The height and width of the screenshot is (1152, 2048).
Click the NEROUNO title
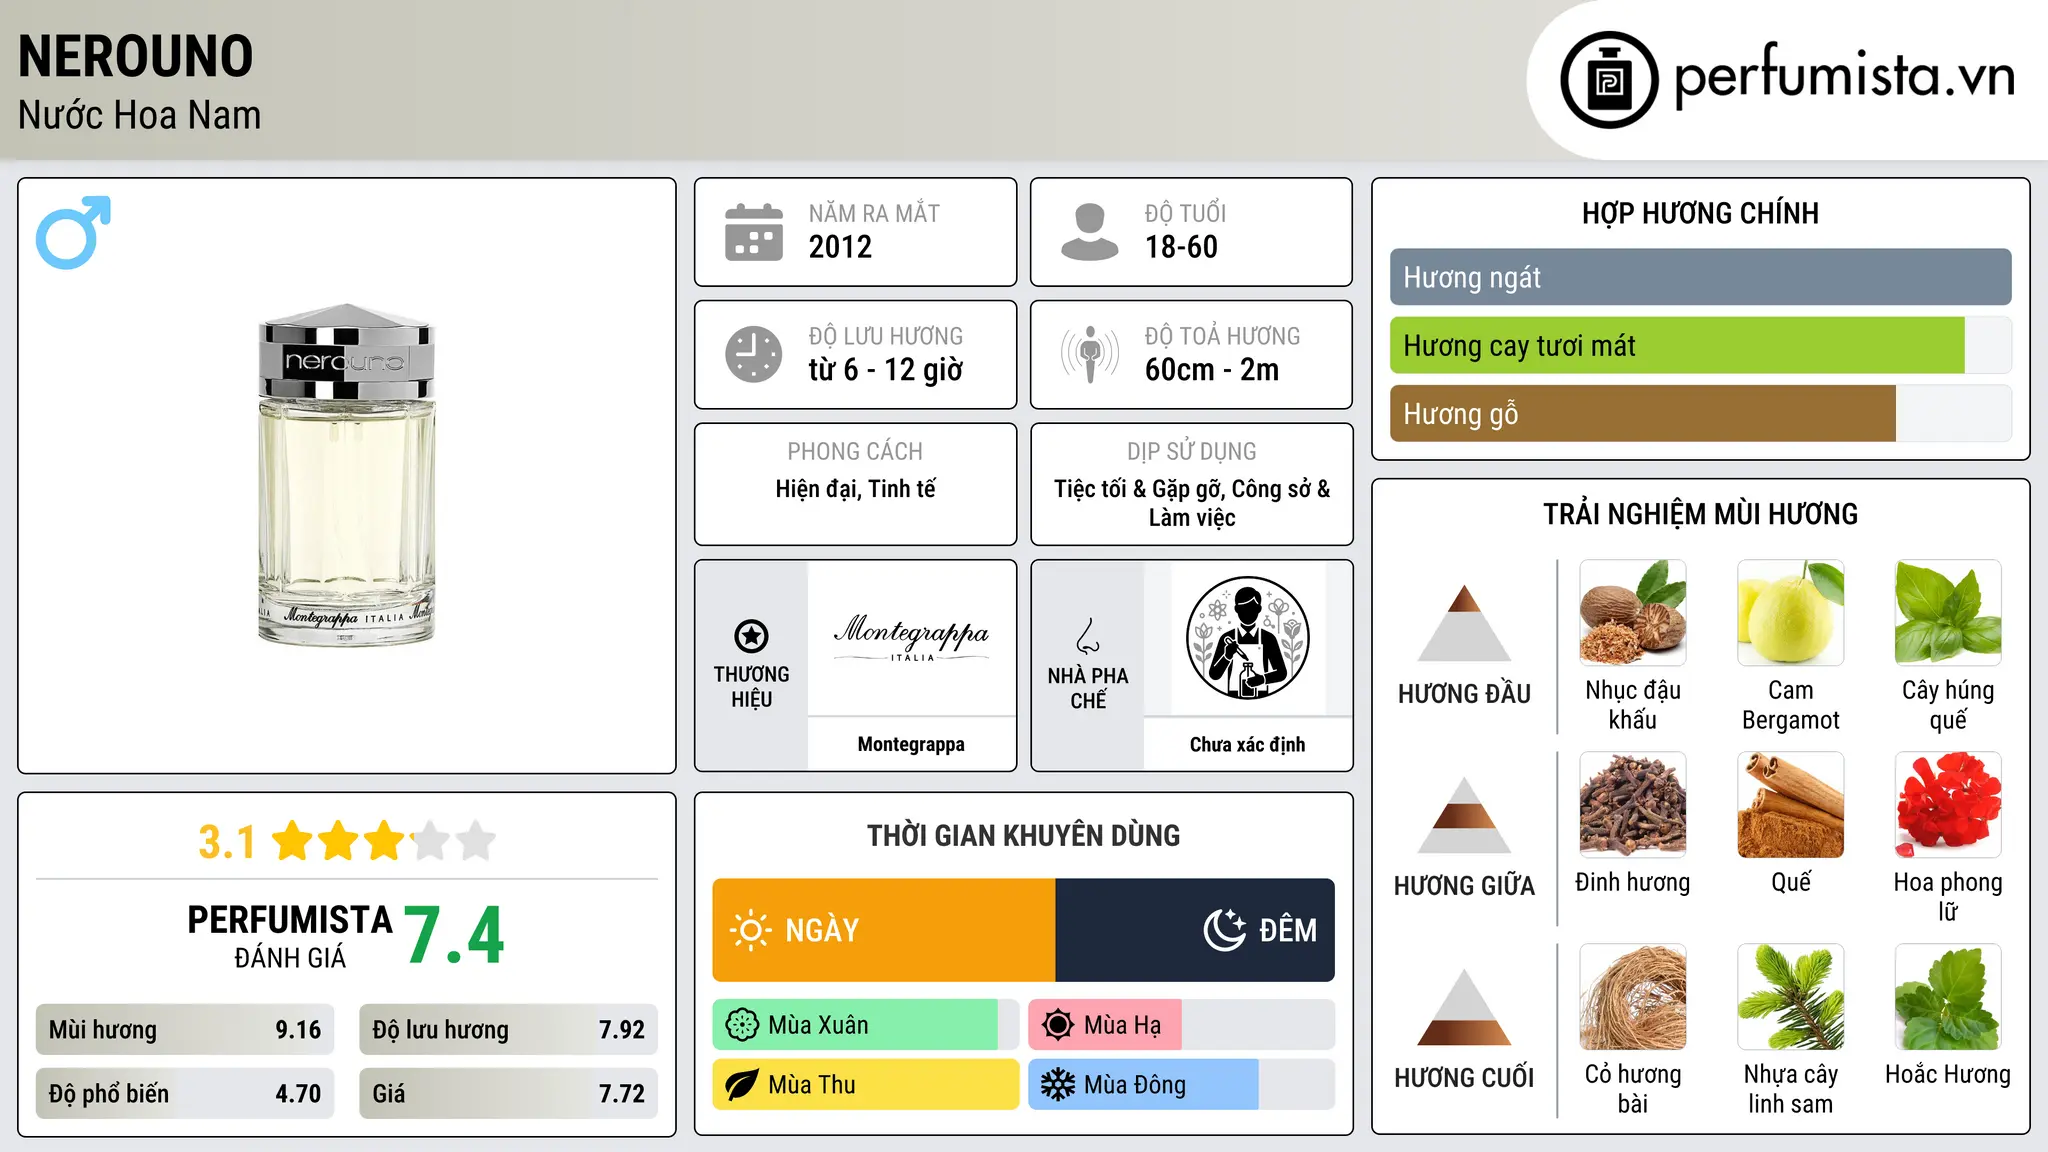click(136, 56)
